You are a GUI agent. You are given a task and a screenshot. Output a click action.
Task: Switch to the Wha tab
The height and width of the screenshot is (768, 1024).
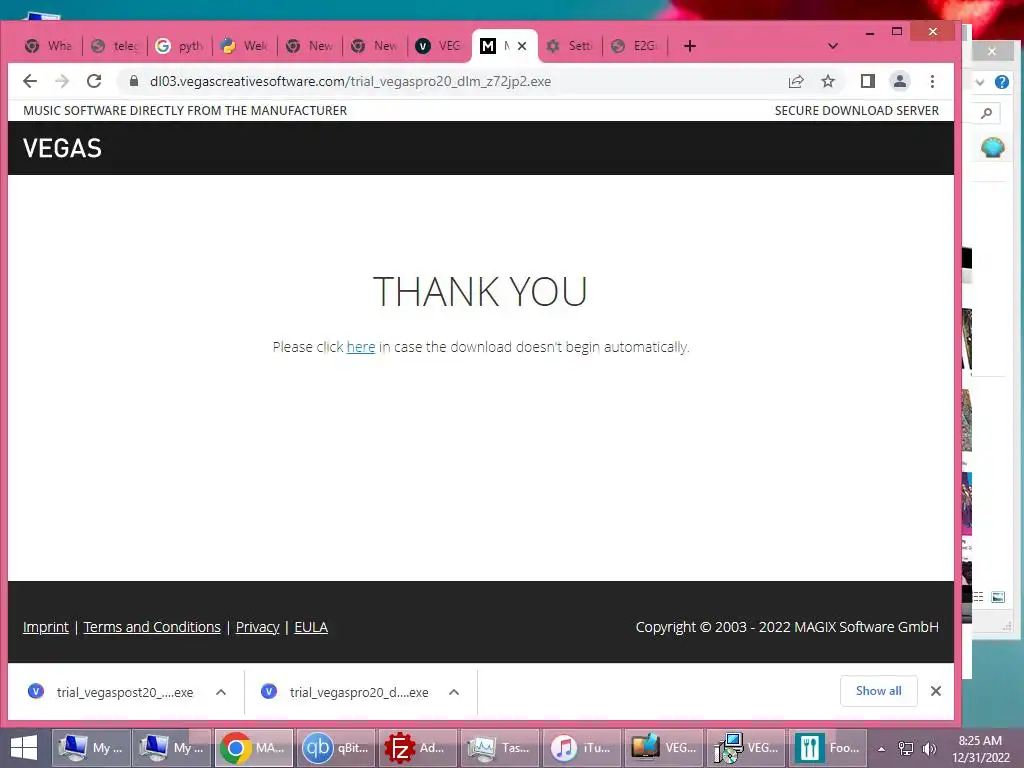[50, 46]
